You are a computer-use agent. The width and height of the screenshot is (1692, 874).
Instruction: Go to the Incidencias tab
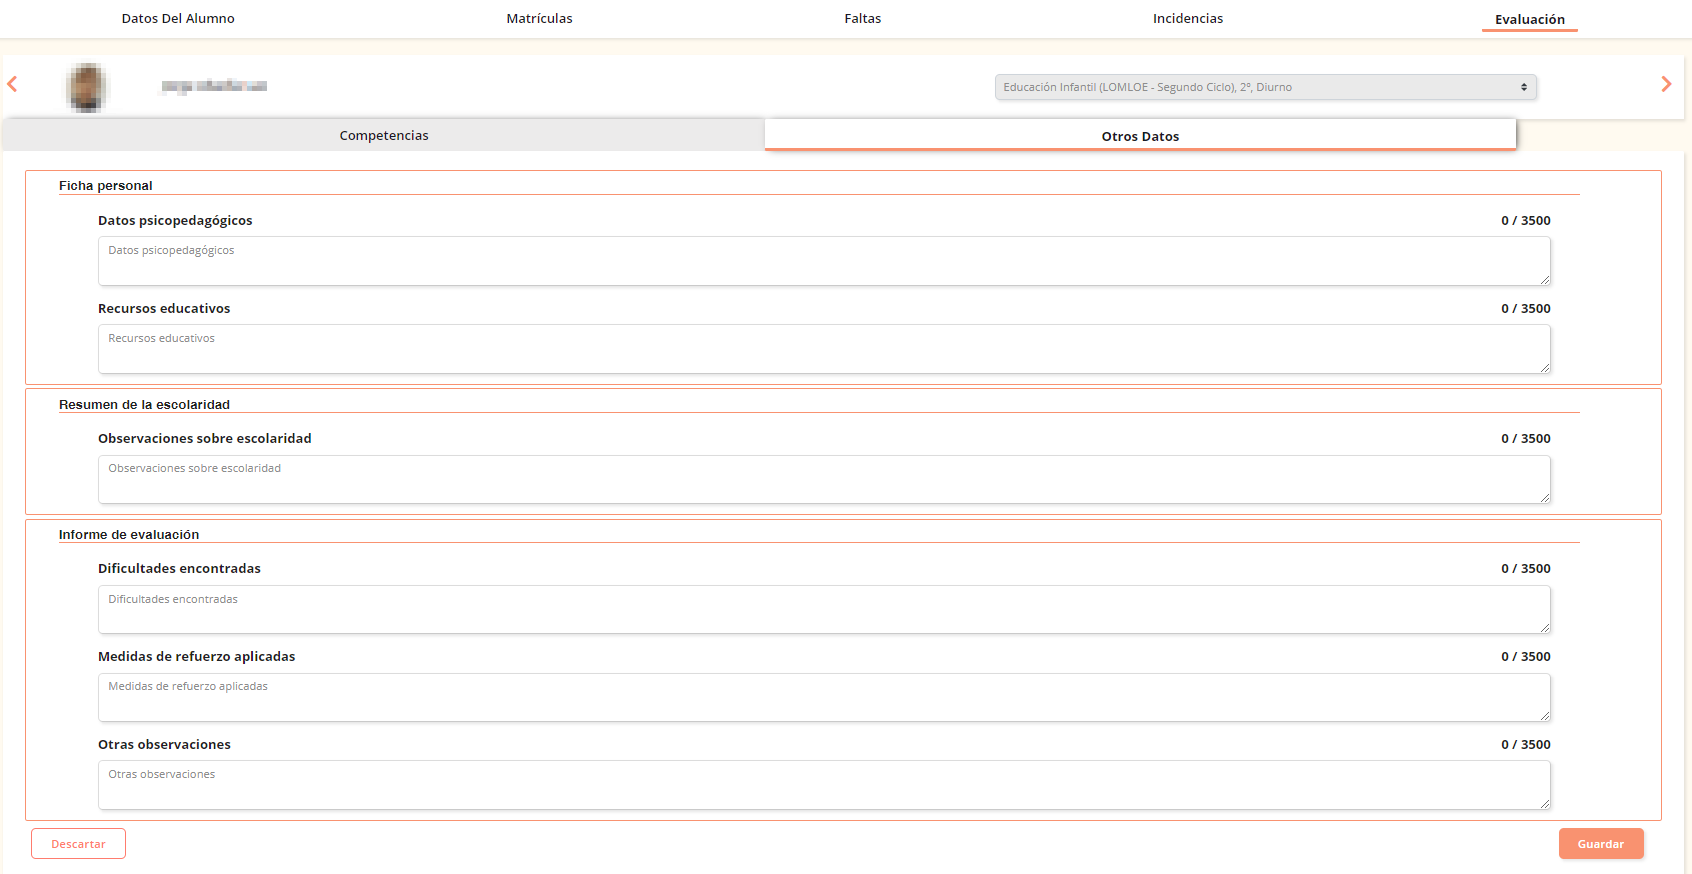(1188, 19)
